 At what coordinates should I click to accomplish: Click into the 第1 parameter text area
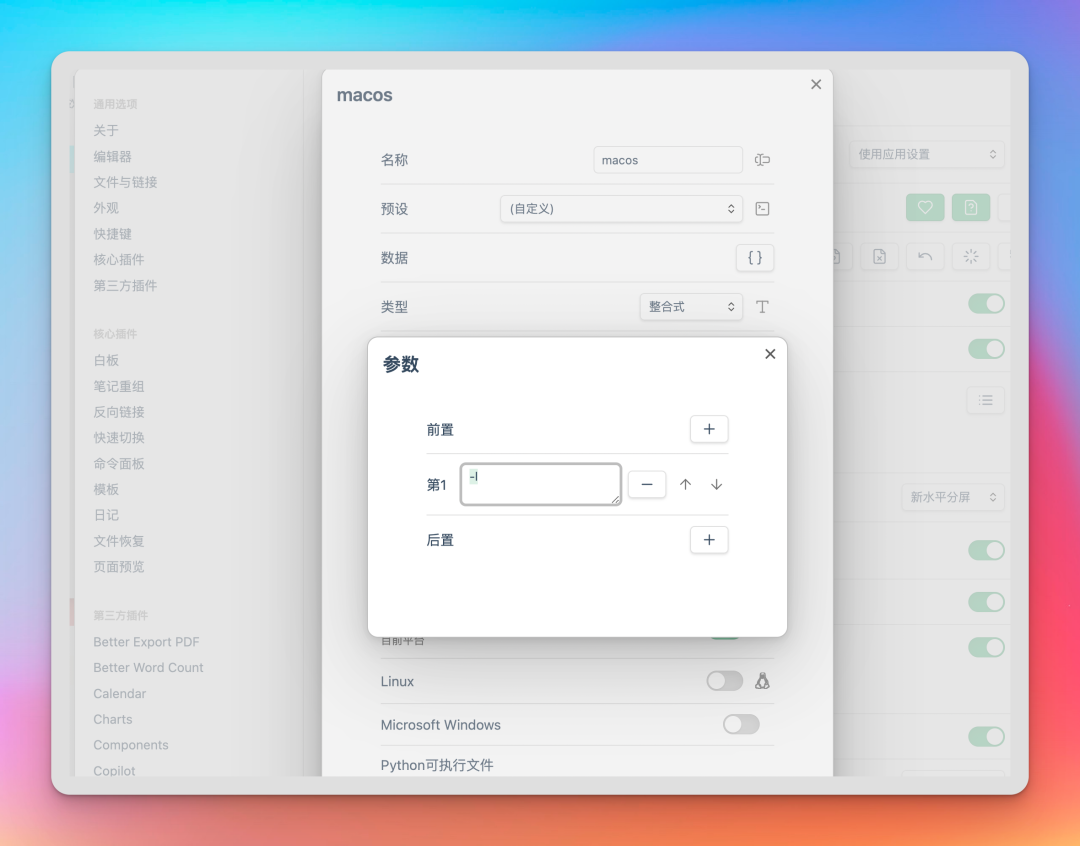pyautogui.click(x=541, y=484)
